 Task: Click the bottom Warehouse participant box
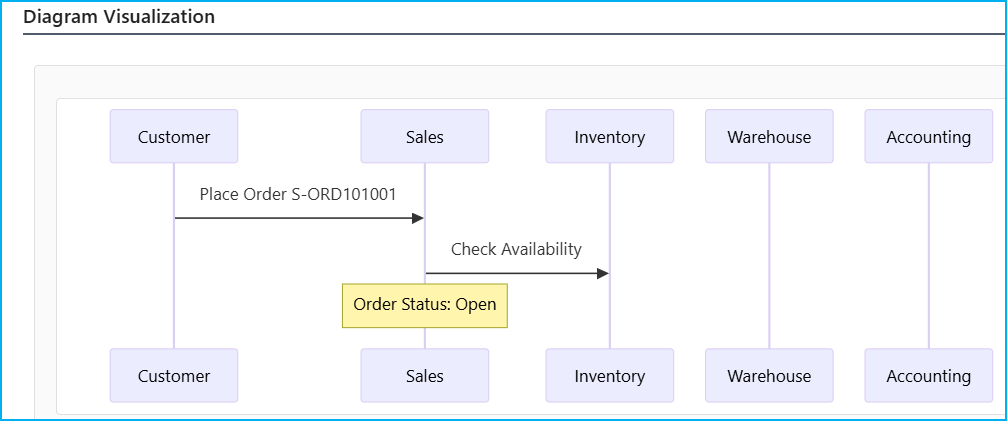[769, 376]
